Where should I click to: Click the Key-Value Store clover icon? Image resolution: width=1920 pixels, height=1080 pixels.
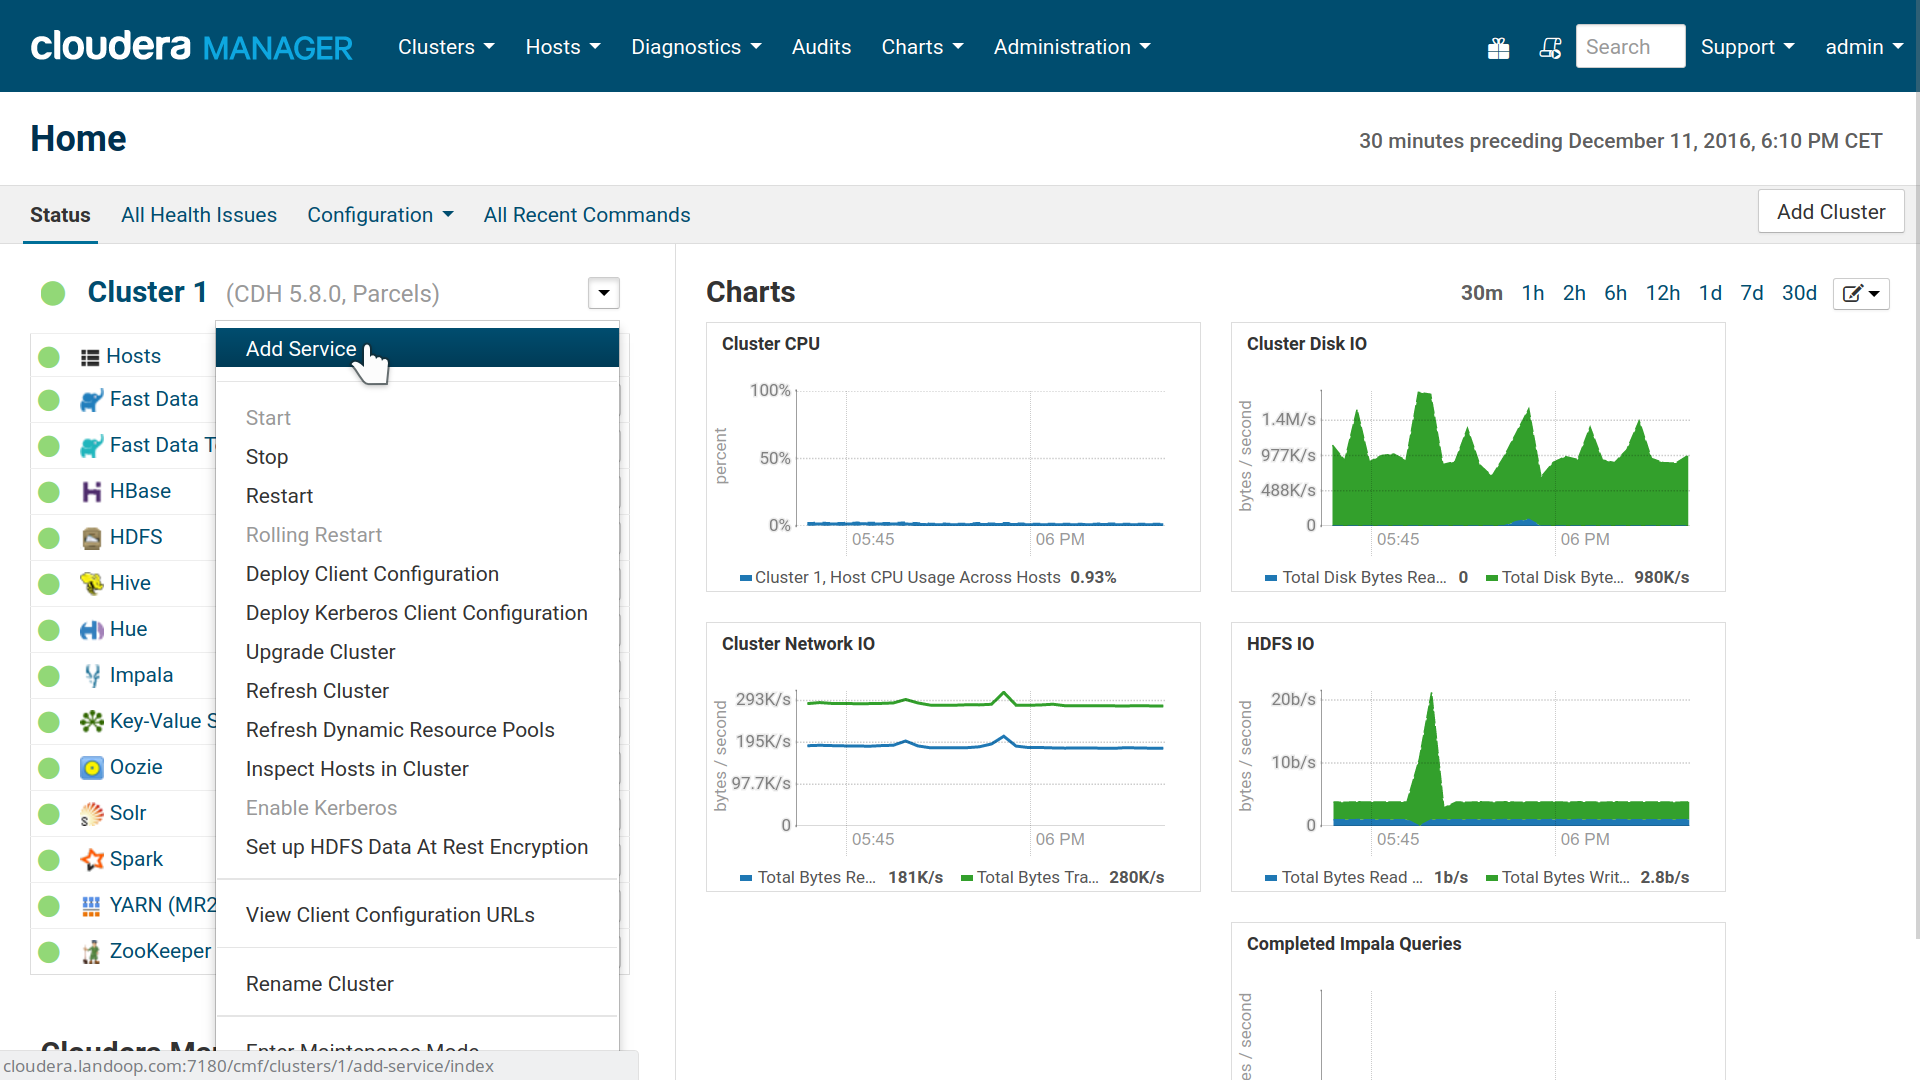coord(91,721)
